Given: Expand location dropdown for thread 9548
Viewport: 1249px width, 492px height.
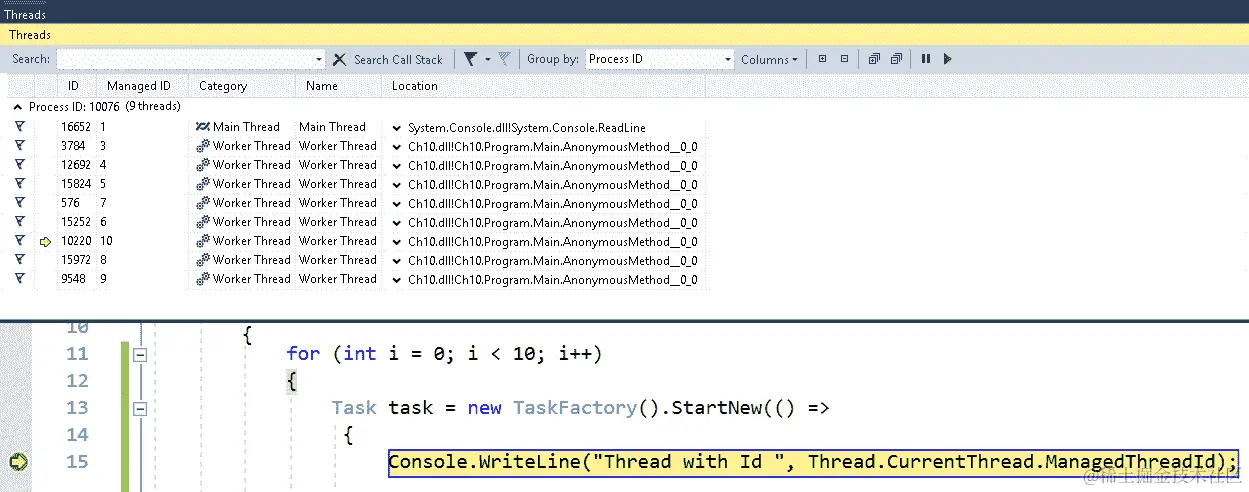Looking at the screenshot, I should tap(397, 280).
